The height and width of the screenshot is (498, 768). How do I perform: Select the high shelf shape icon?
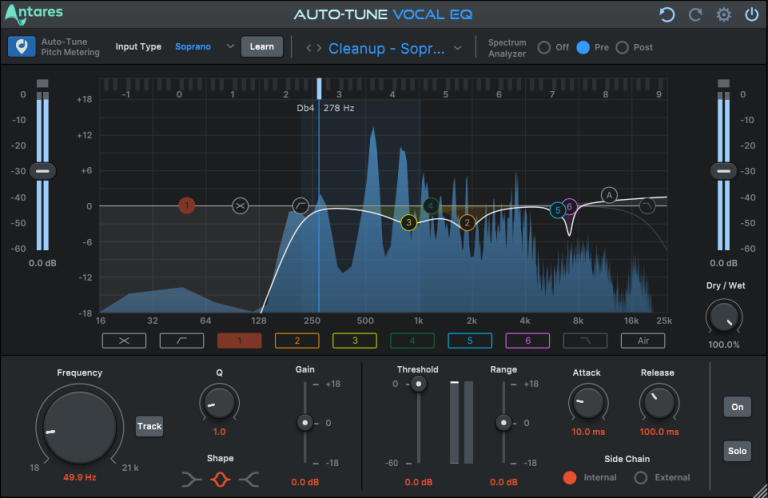point(249,480)
